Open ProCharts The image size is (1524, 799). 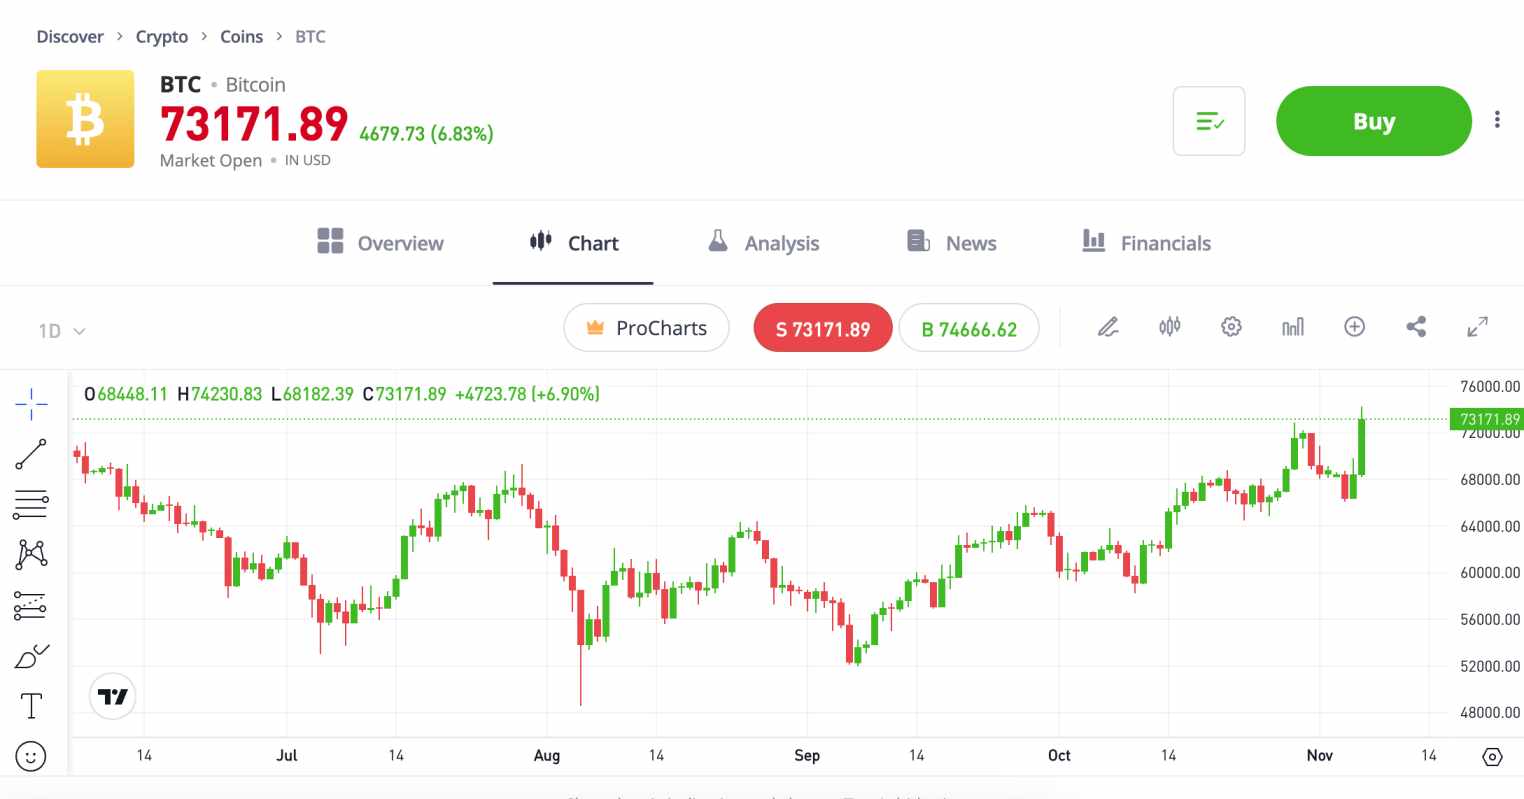646,328
